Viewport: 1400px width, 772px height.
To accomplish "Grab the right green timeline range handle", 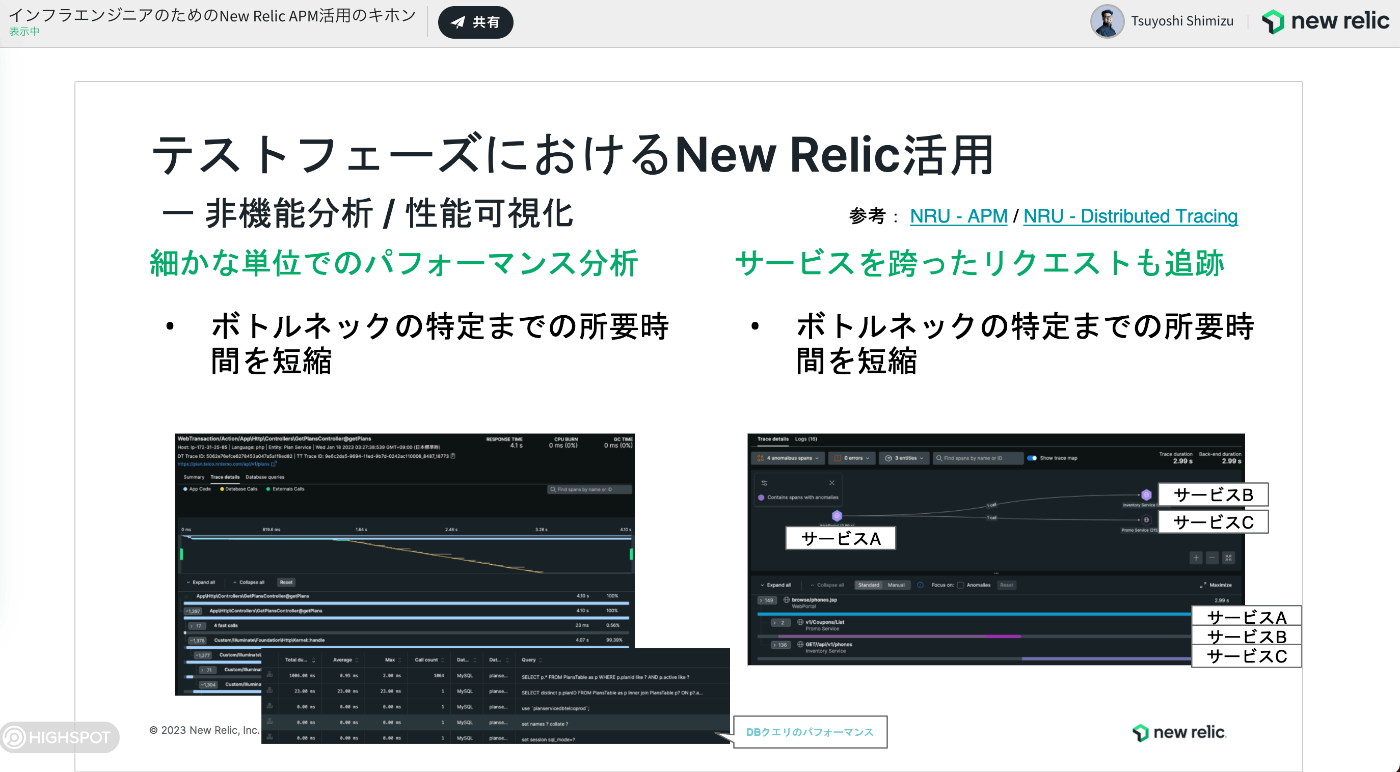I will click(x=631, y=554).
